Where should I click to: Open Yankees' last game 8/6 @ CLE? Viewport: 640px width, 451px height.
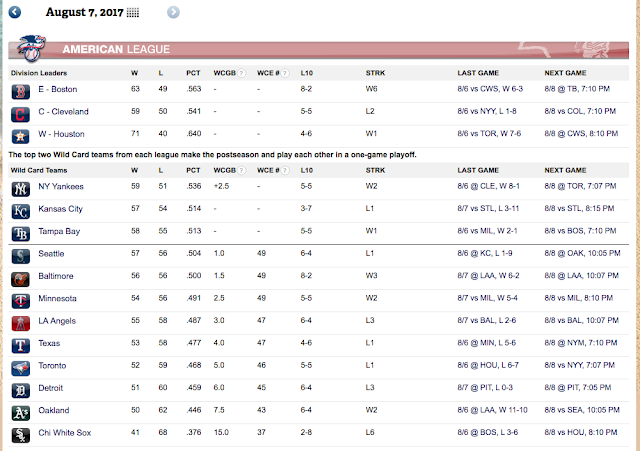pyautogui.click(x=489, y=186)
